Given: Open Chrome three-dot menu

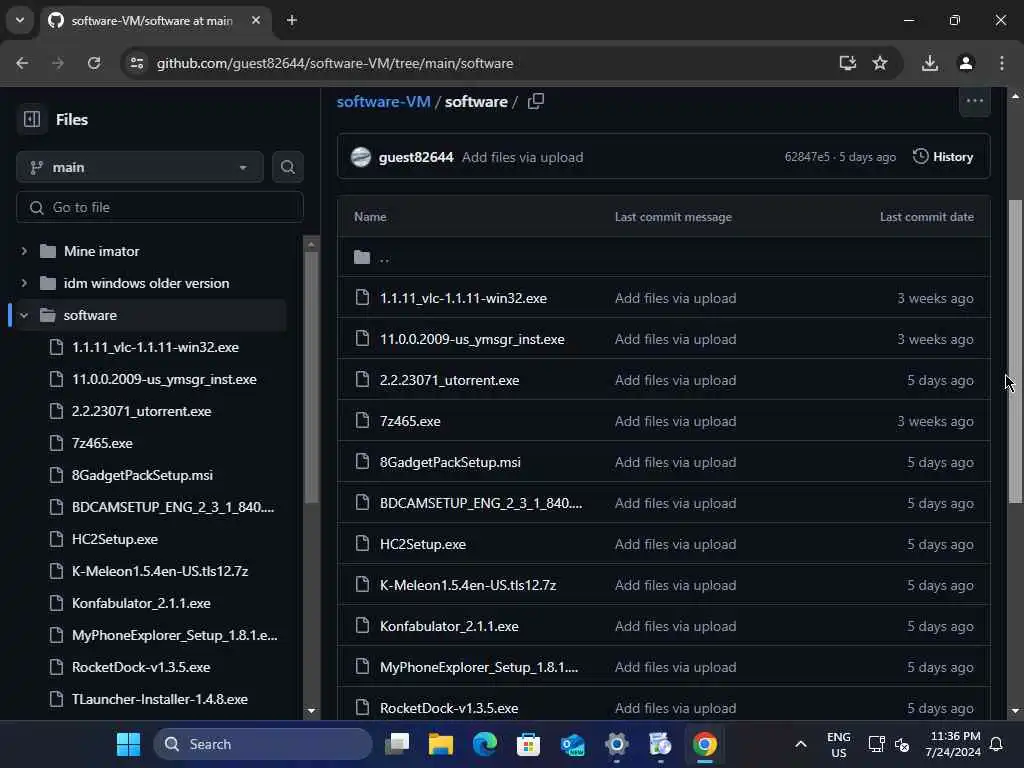Looking at the screenshot, I should (x=1002, y=63).
